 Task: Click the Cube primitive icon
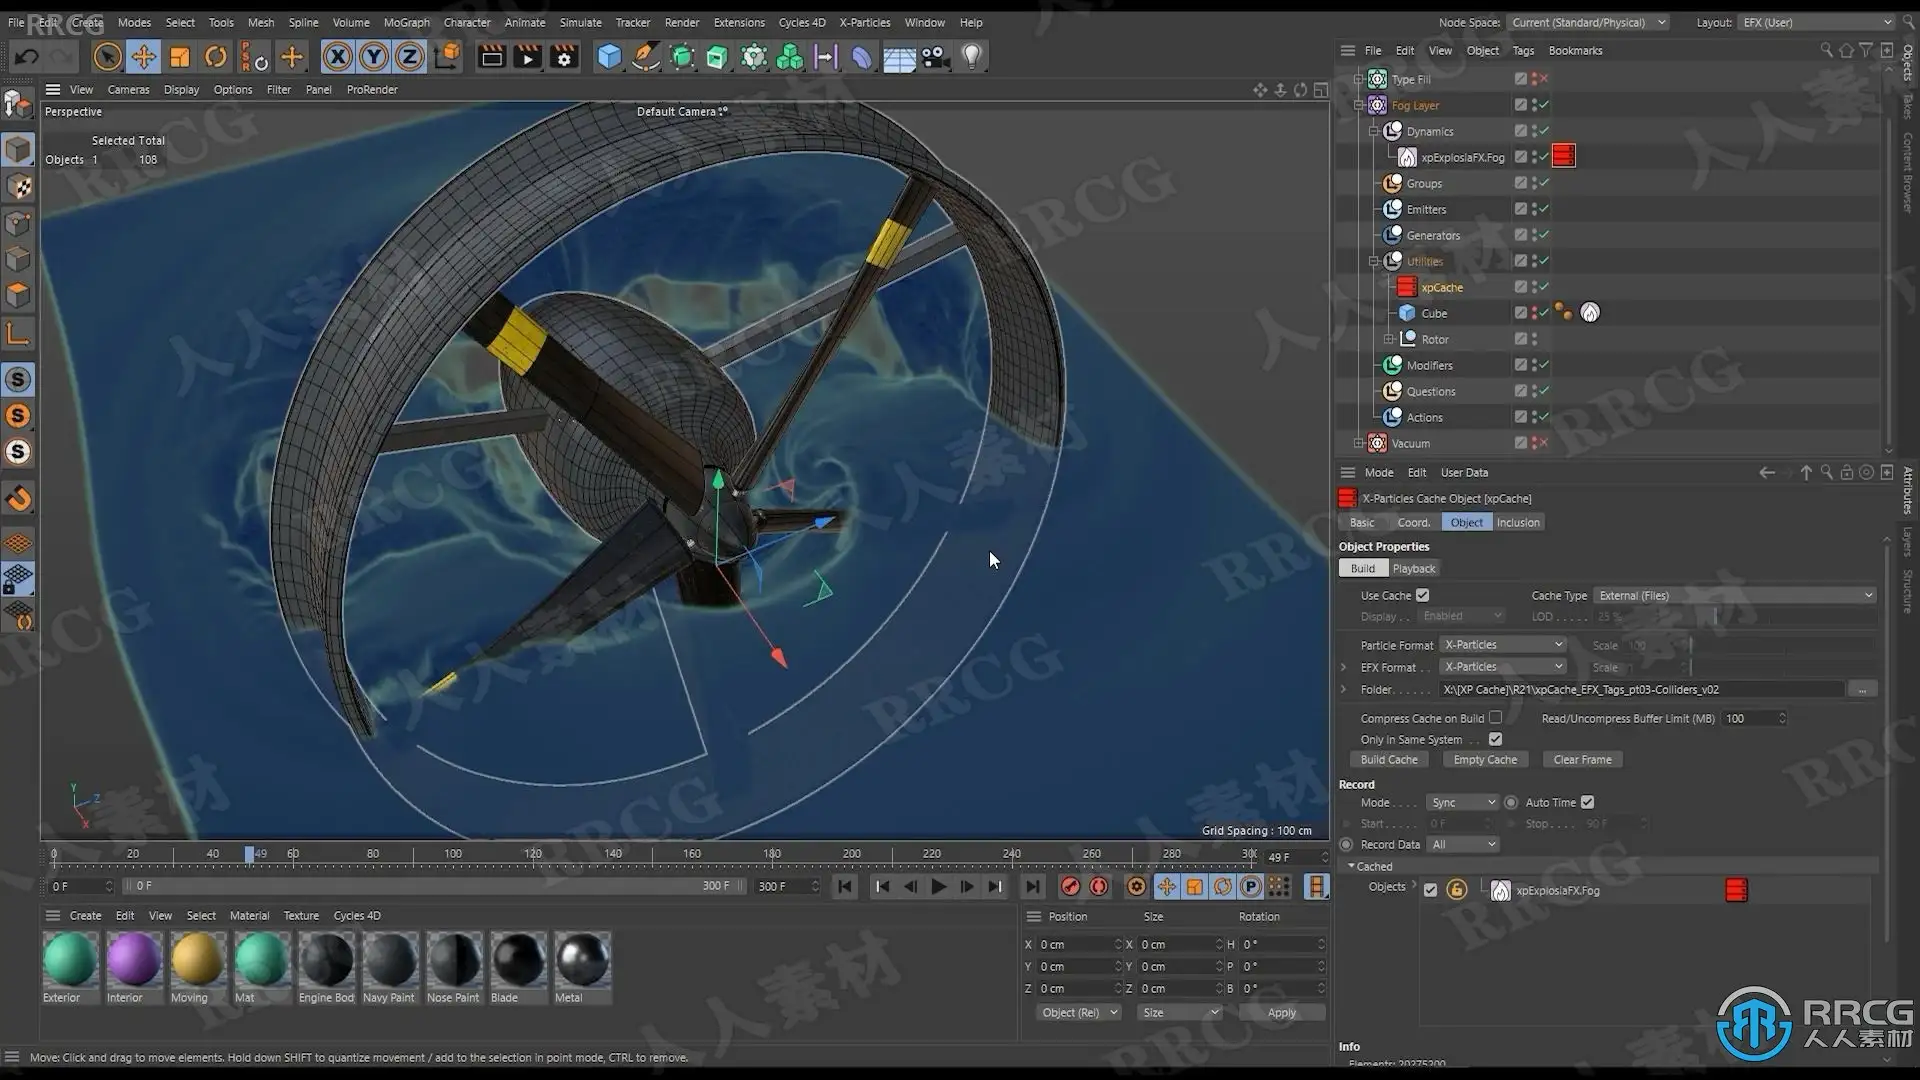(609, 57)
